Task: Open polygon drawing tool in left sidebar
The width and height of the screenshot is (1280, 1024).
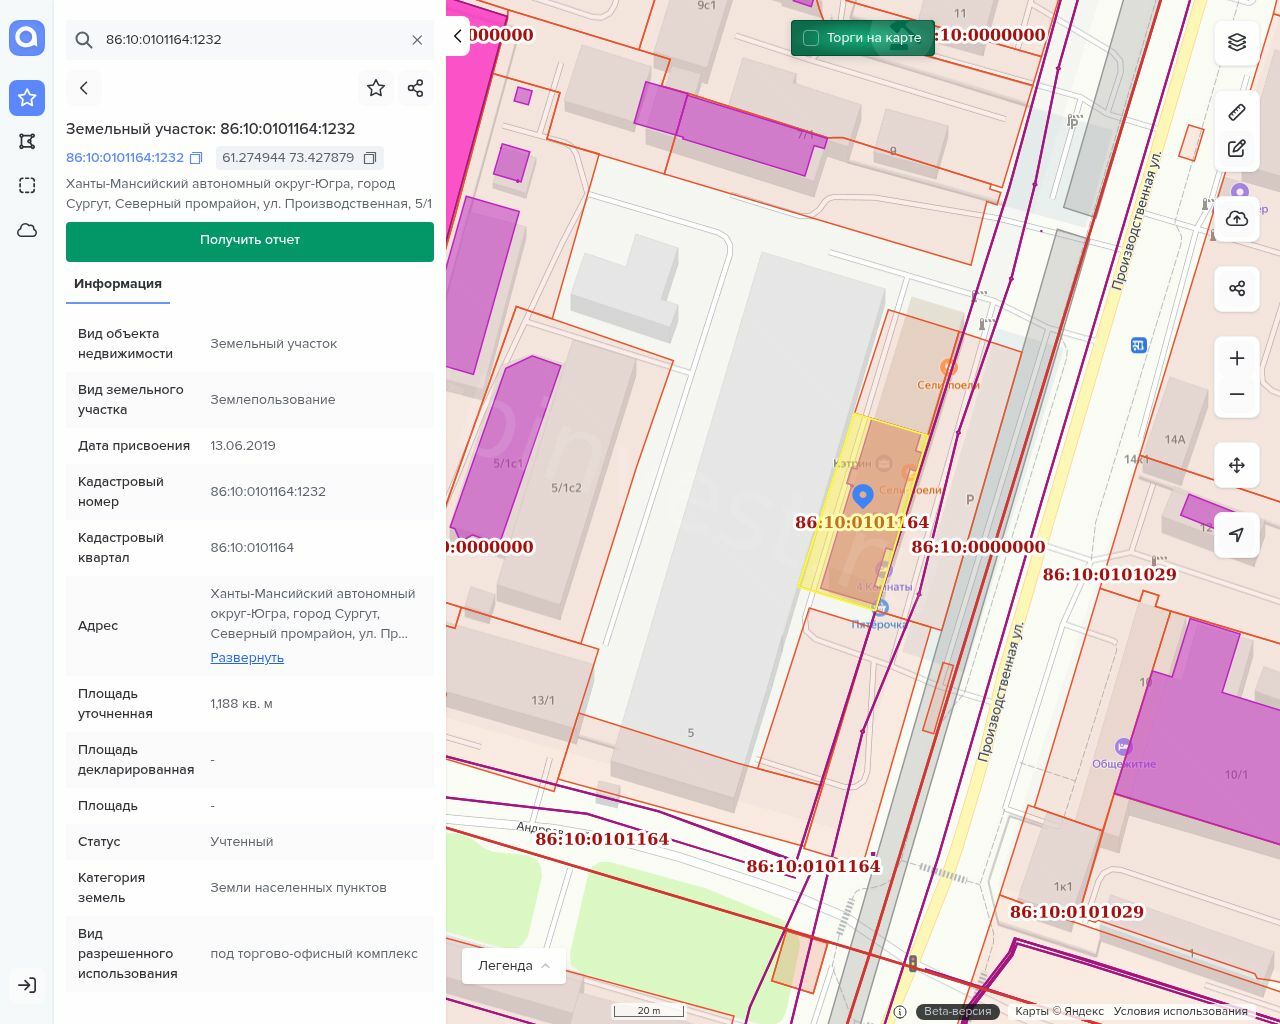Action: pyautogui.click(x=27, y=141)
